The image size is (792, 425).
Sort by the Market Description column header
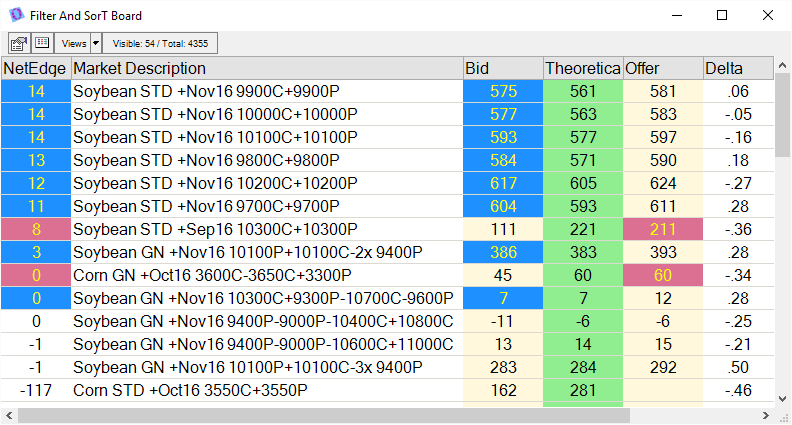[266, 68]
